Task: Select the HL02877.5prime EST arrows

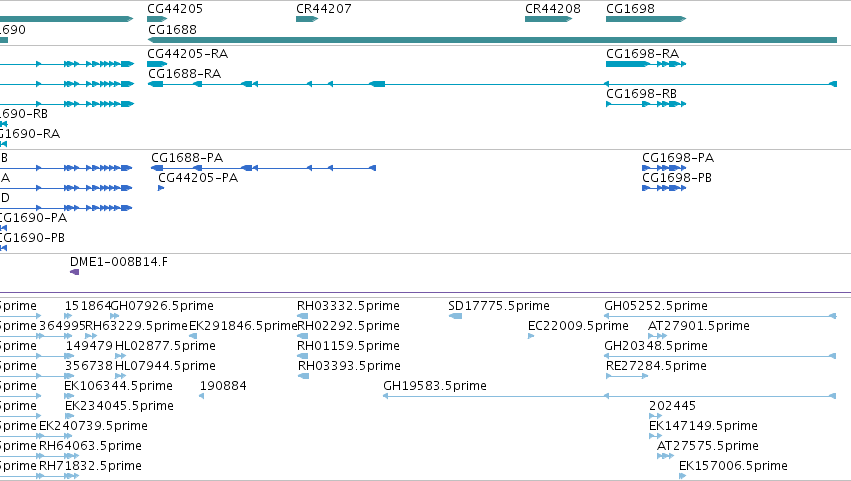Action: [x=120, y=356]
